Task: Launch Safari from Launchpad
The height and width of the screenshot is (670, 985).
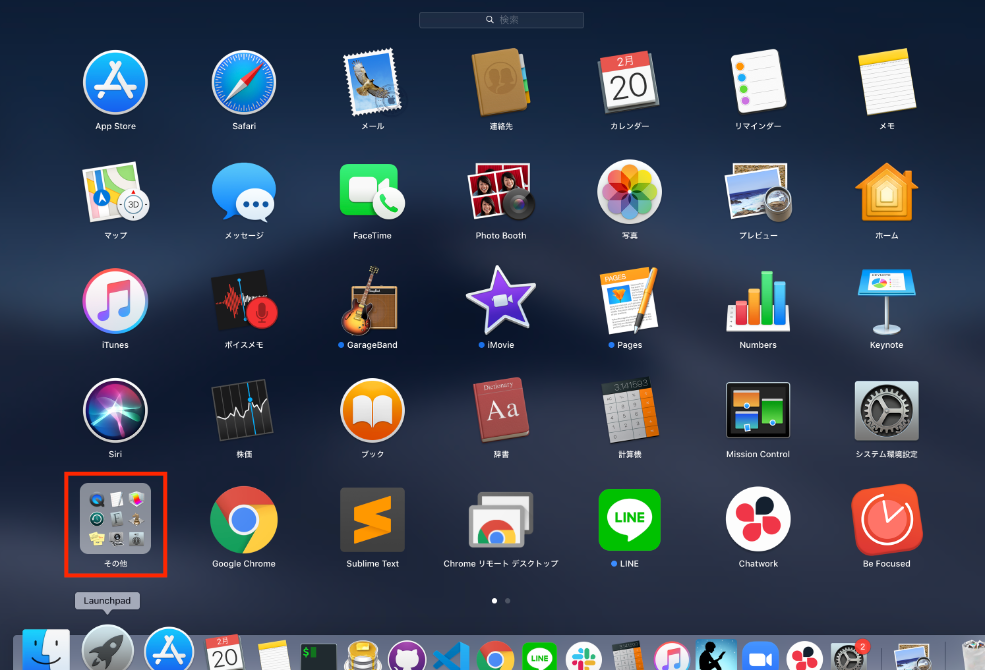Action: [x=244, y=82]
